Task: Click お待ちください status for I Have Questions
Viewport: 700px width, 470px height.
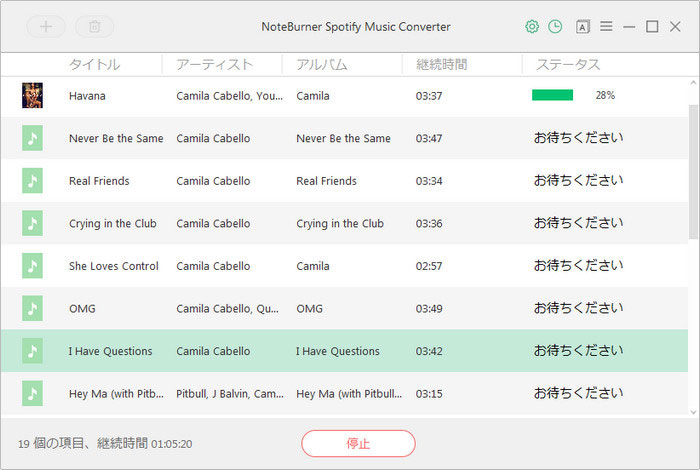Action: click(x=579, y=351)
